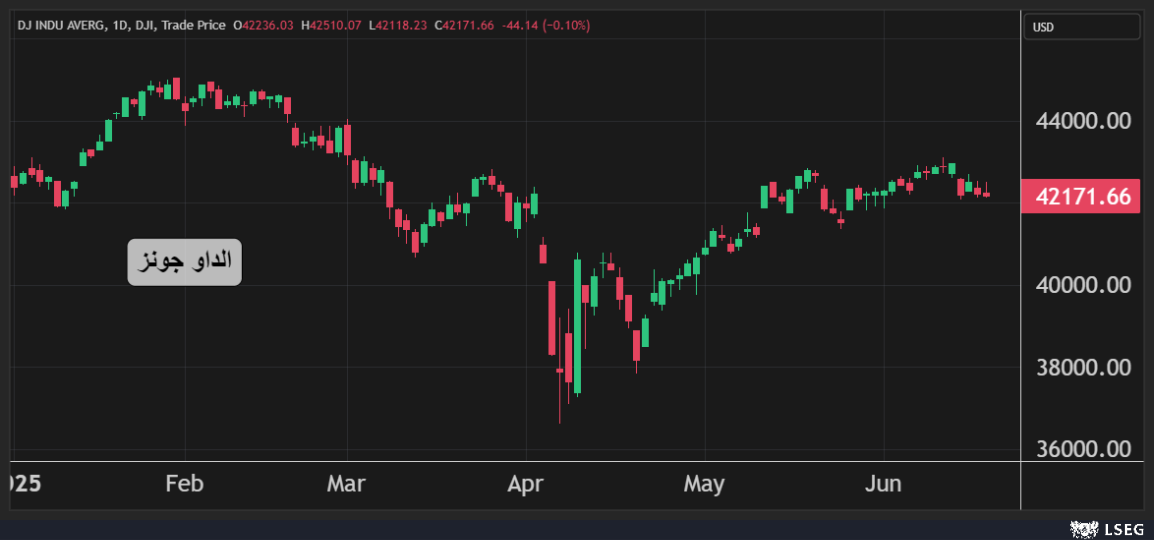Screen dimensions: 1154x540
Task: Click the DJ INDU AVERG symbol title
Action: tap(60, 26)
